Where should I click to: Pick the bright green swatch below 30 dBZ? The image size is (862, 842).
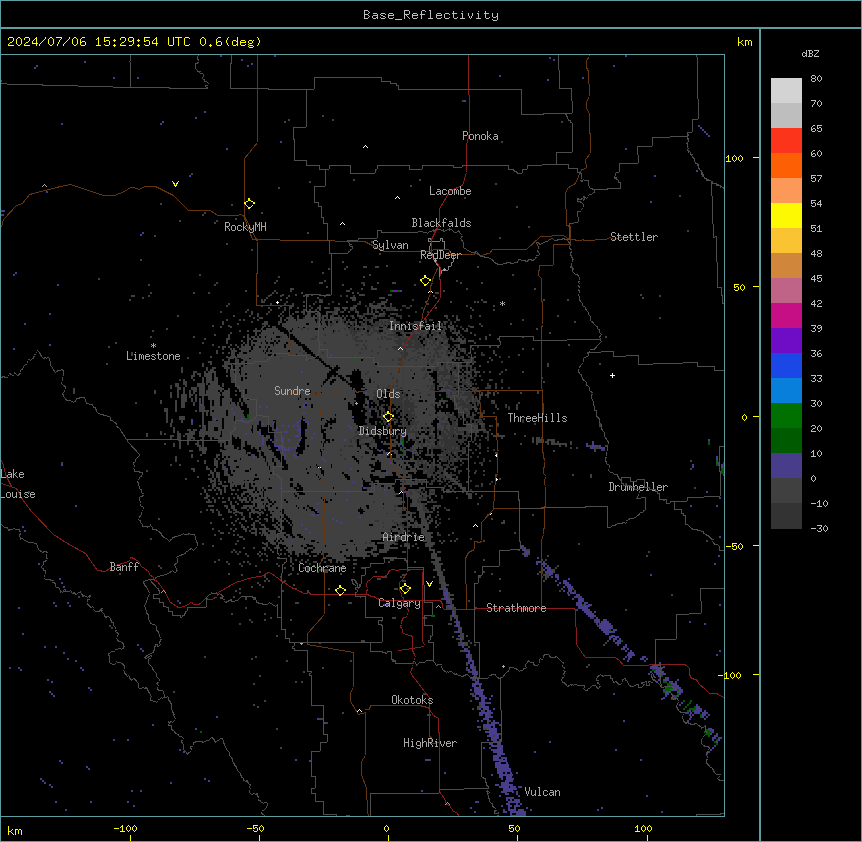point(786,416)
